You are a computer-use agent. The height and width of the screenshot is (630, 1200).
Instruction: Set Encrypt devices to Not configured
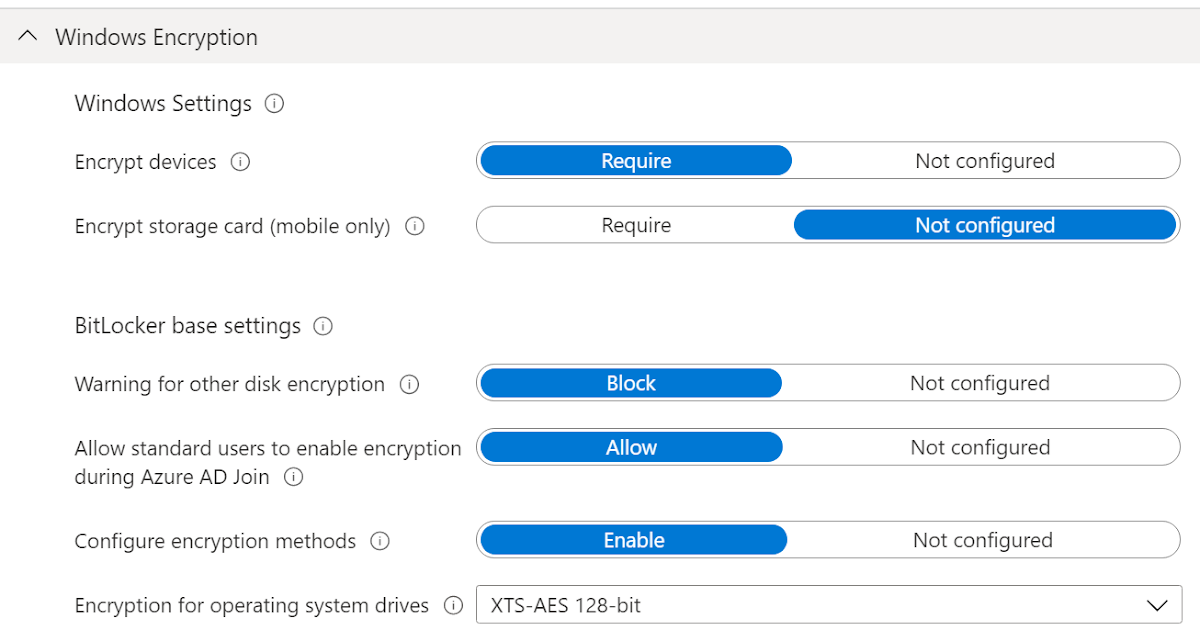[984, 160]
